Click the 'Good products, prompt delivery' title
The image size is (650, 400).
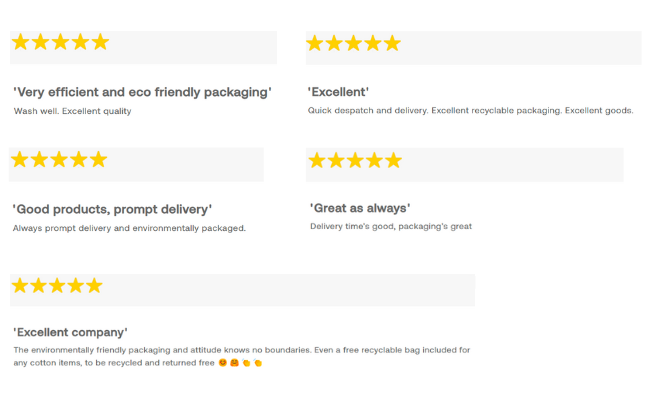click(x=112, y=209)
